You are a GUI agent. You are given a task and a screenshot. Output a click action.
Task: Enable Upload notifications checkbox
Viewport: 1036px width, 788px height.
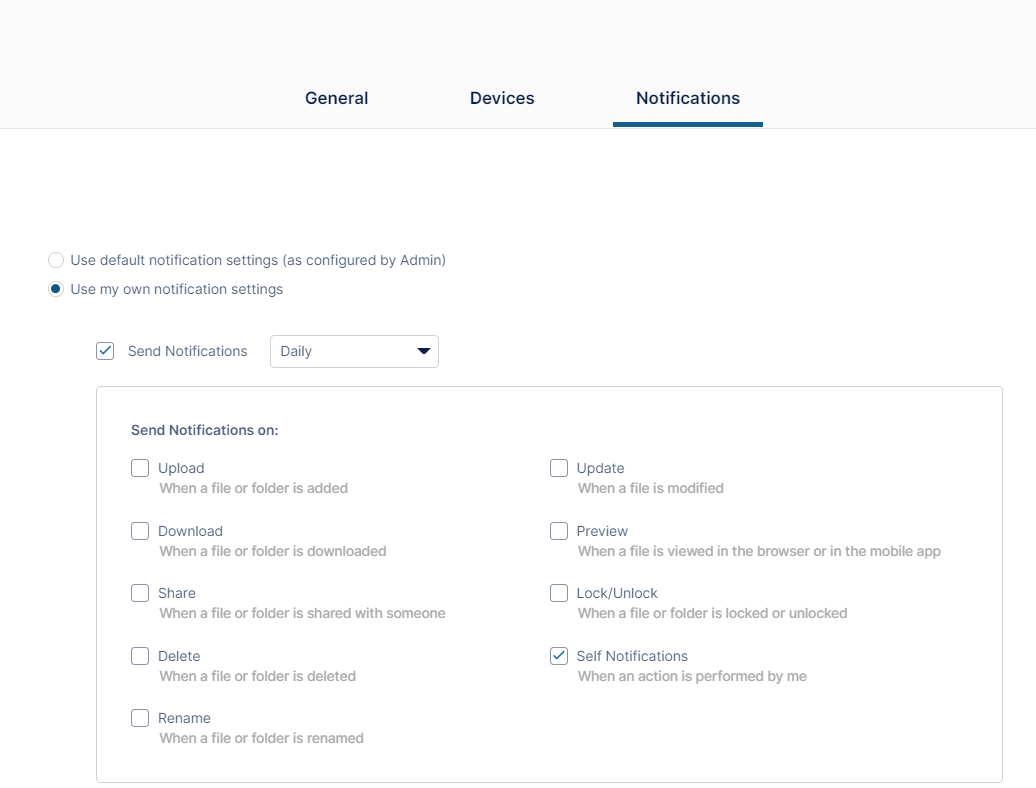140,468
